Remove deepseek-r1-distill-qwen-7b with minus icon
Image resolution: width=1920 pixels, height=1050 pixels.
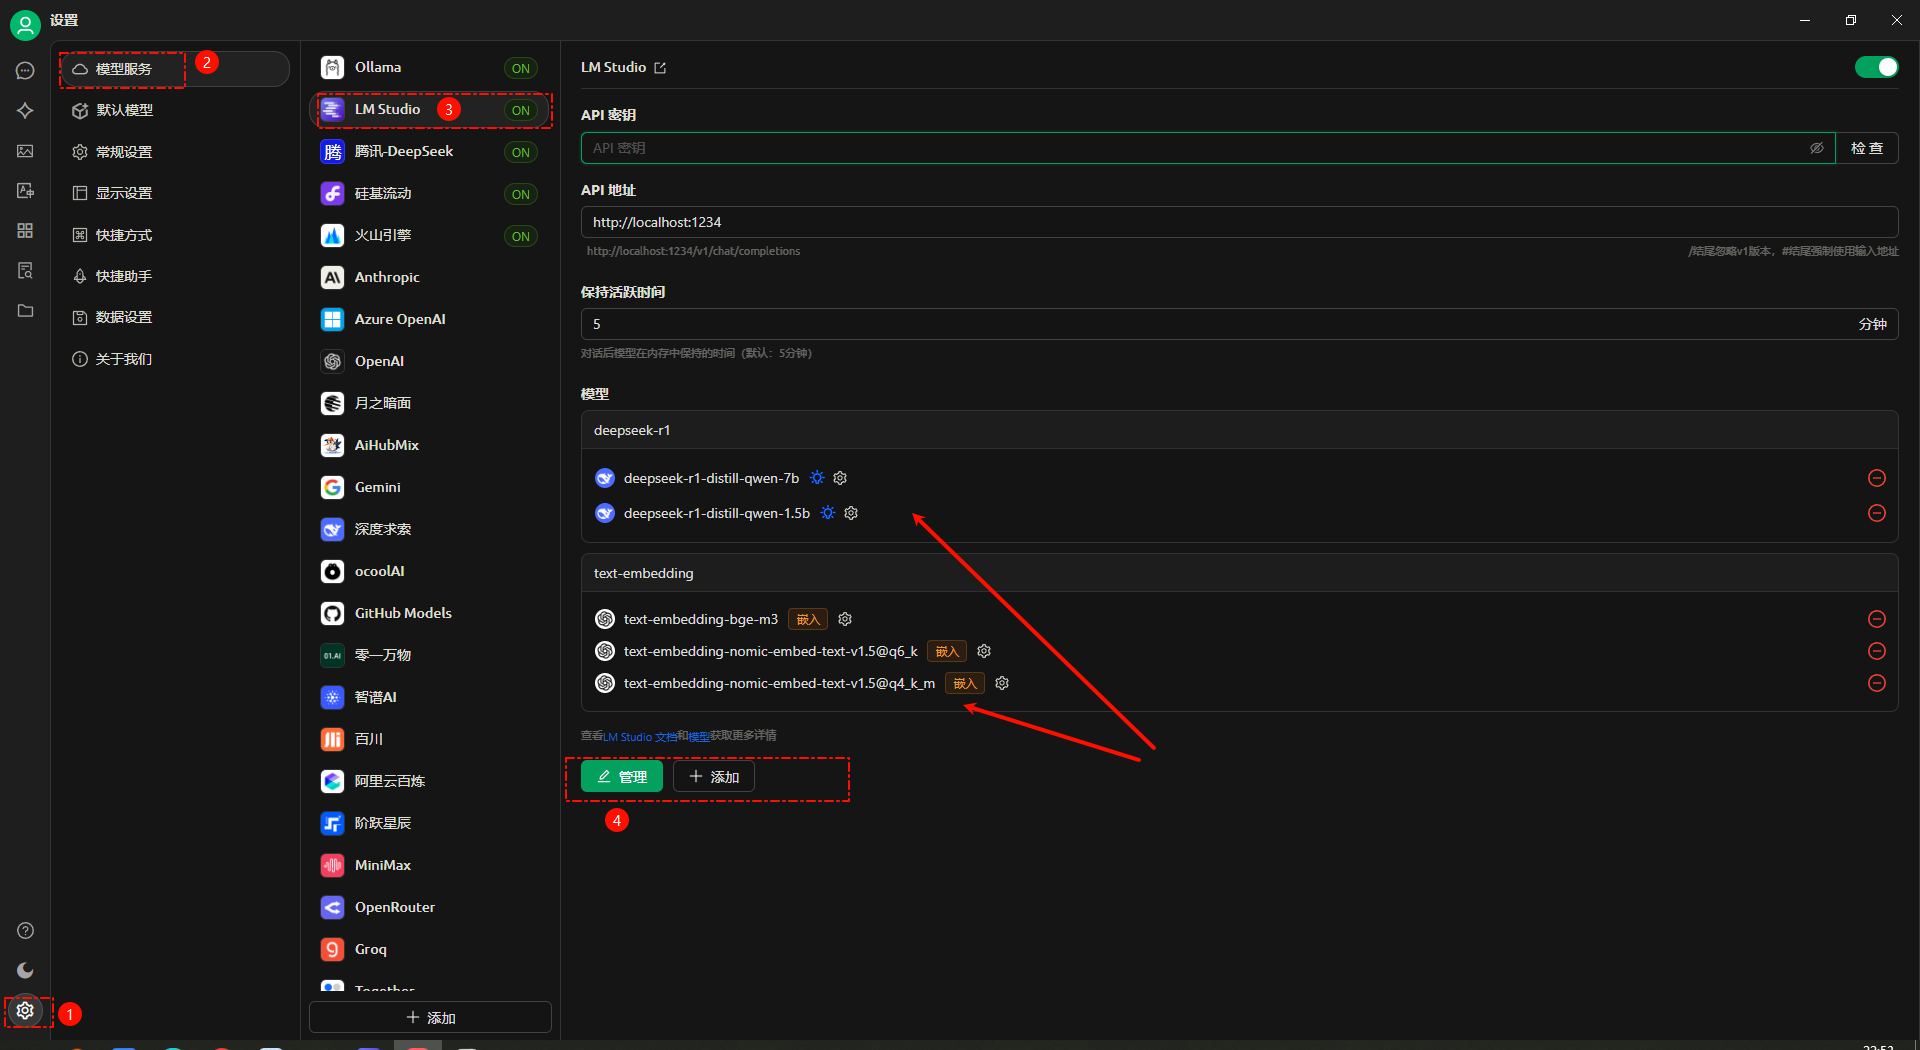point(1877,478)
